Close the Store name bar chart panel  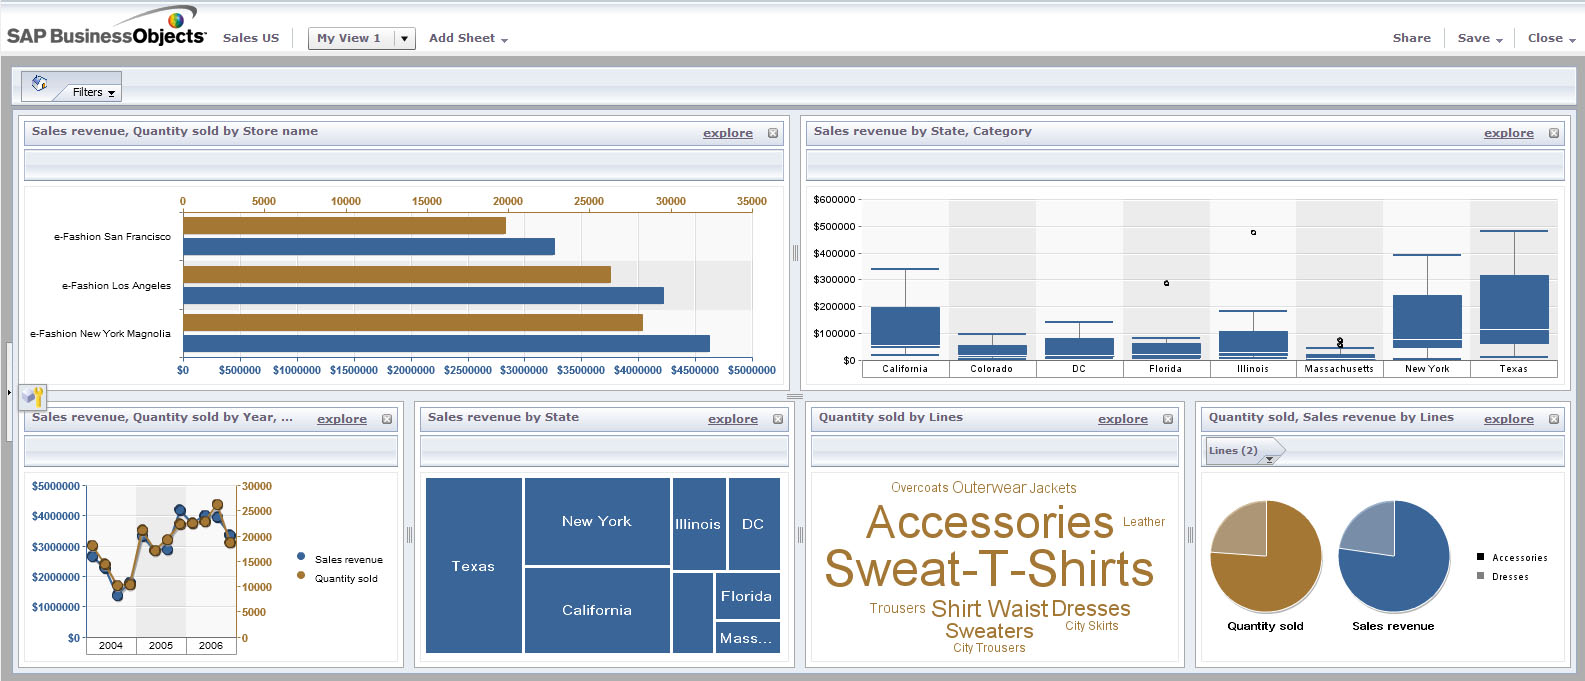point(773,133)
